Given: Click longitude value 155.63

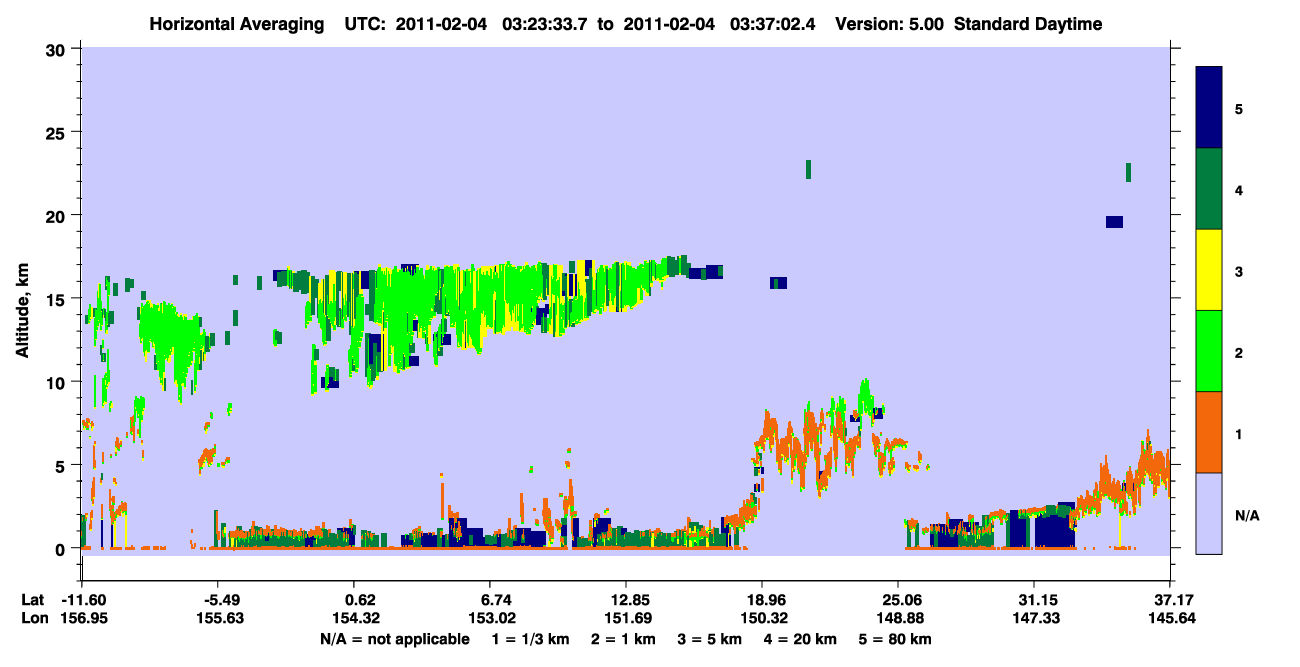Looking at the screenshot, I should click(218, 618).
